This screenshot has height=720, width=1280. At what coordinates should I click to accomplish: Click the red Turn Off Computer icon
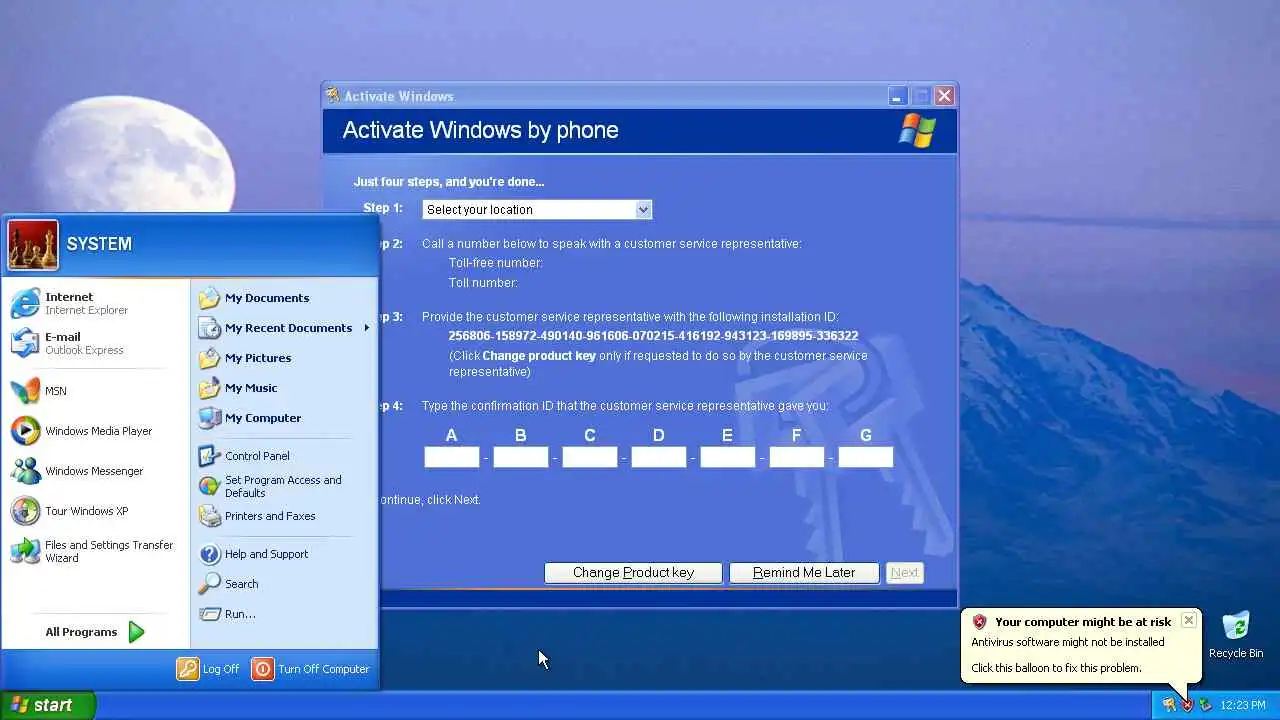coord(263,669)
